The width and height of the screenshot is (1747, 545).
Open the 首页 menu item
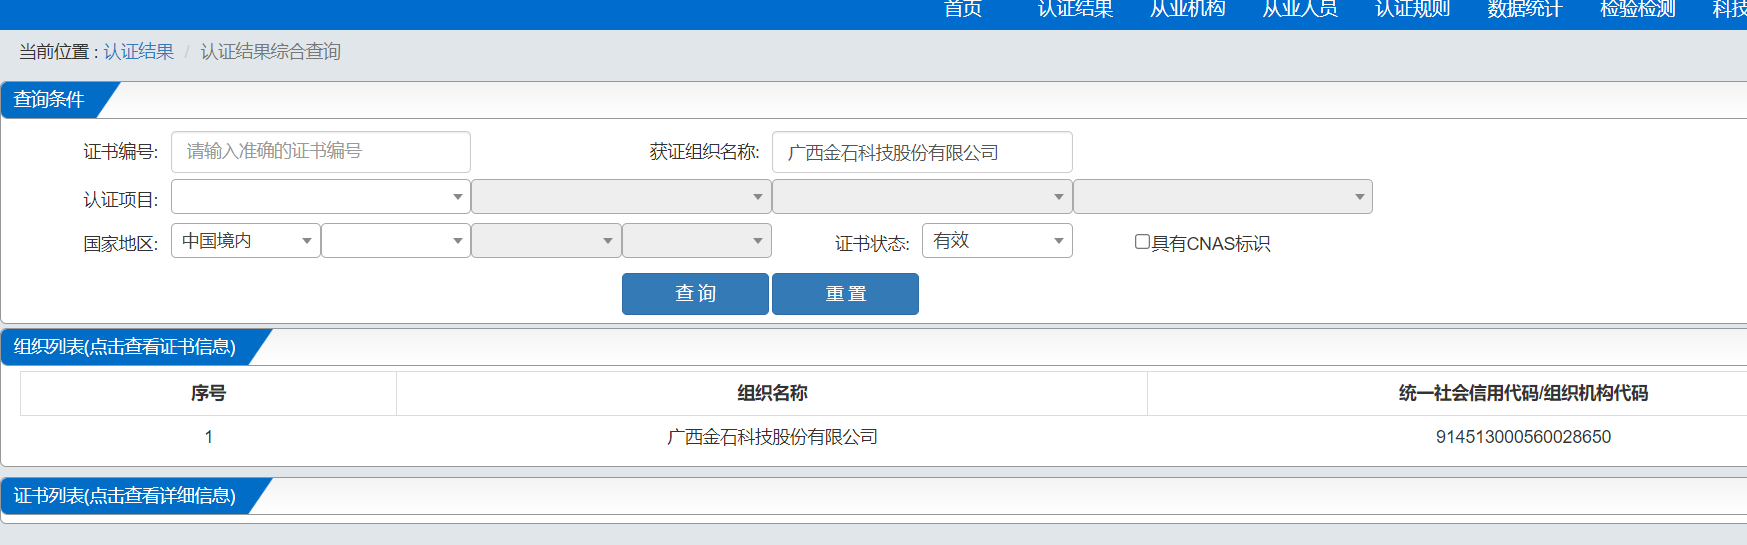(x=963, y=9)
